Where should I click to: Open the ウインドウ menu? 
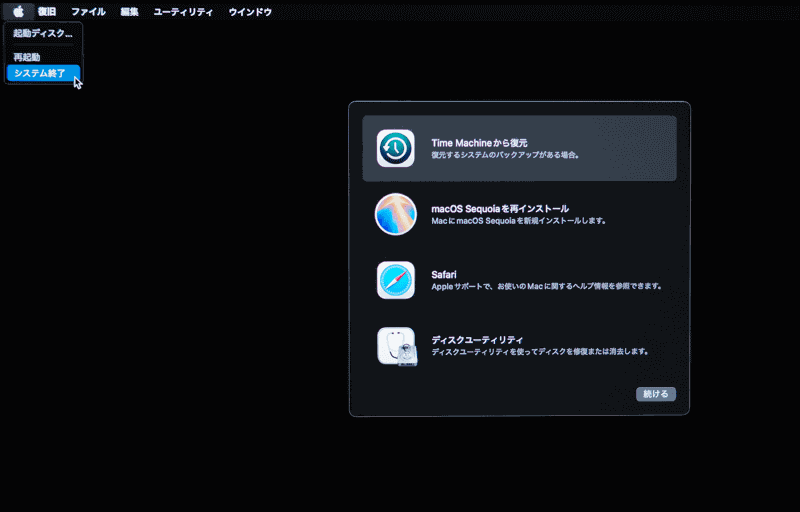click(250, 12)
